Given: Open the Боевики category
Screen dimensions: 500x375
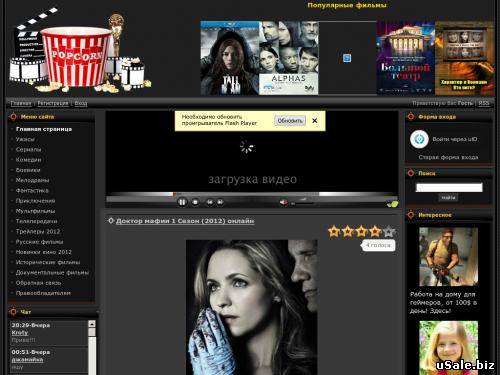Looking at the screenshot, I should [x=28, y=170].
